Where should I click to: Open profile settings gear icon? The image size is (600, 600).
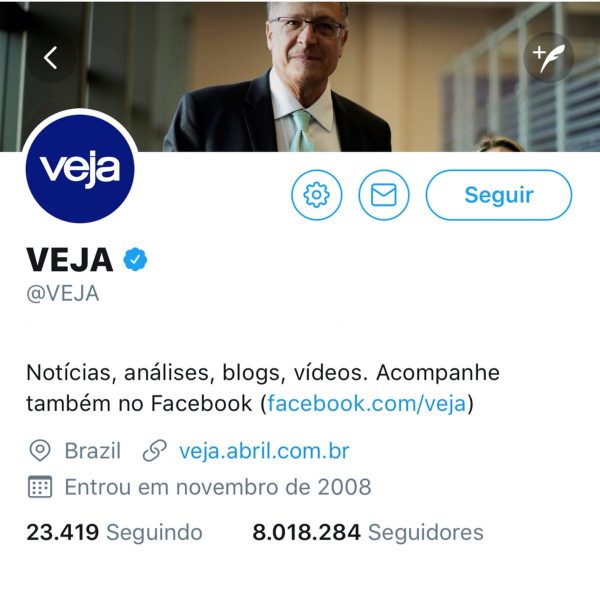point(316,195)
